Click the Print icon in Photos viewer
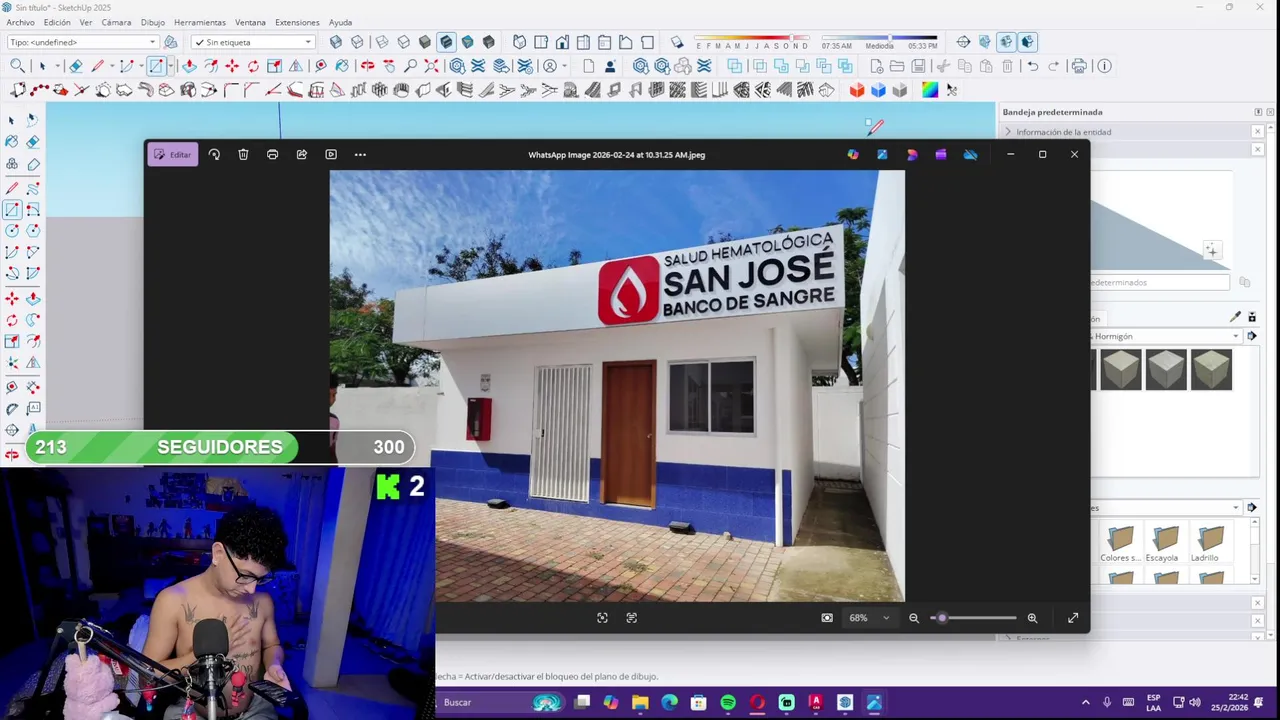 coord(272,154)
